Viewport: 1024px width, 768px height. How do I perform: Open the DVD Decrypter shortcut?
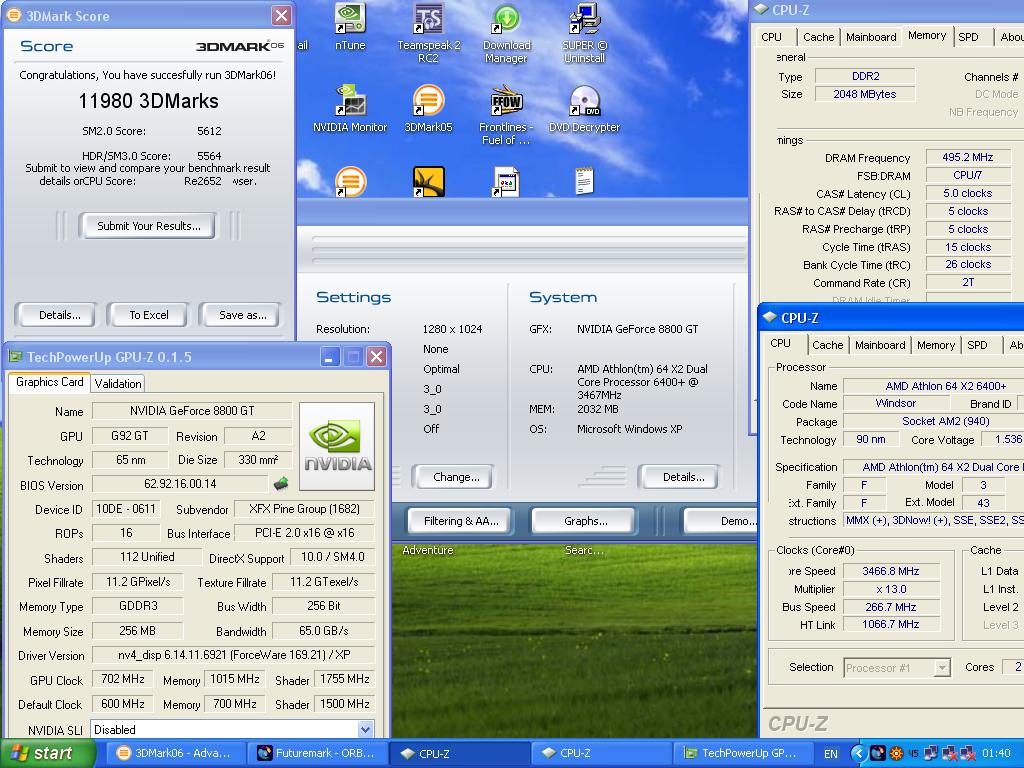pos(584,108)
